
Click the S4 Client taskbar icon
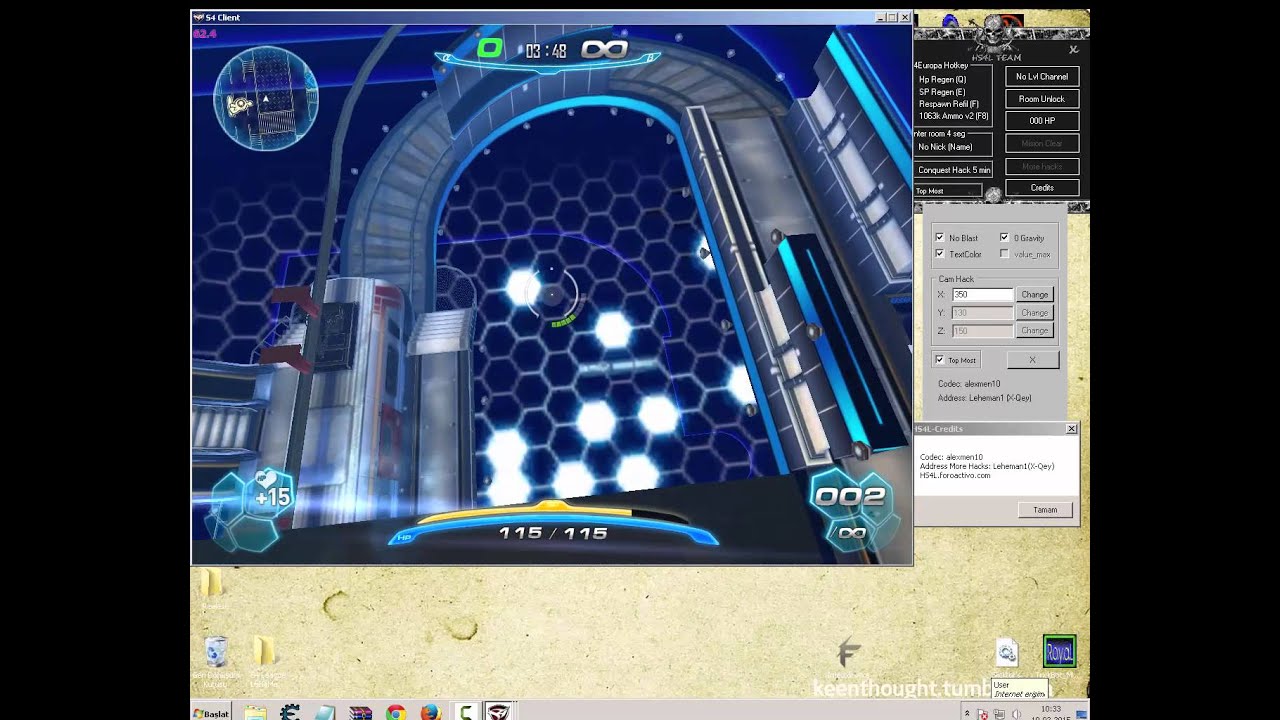point(498,713)
